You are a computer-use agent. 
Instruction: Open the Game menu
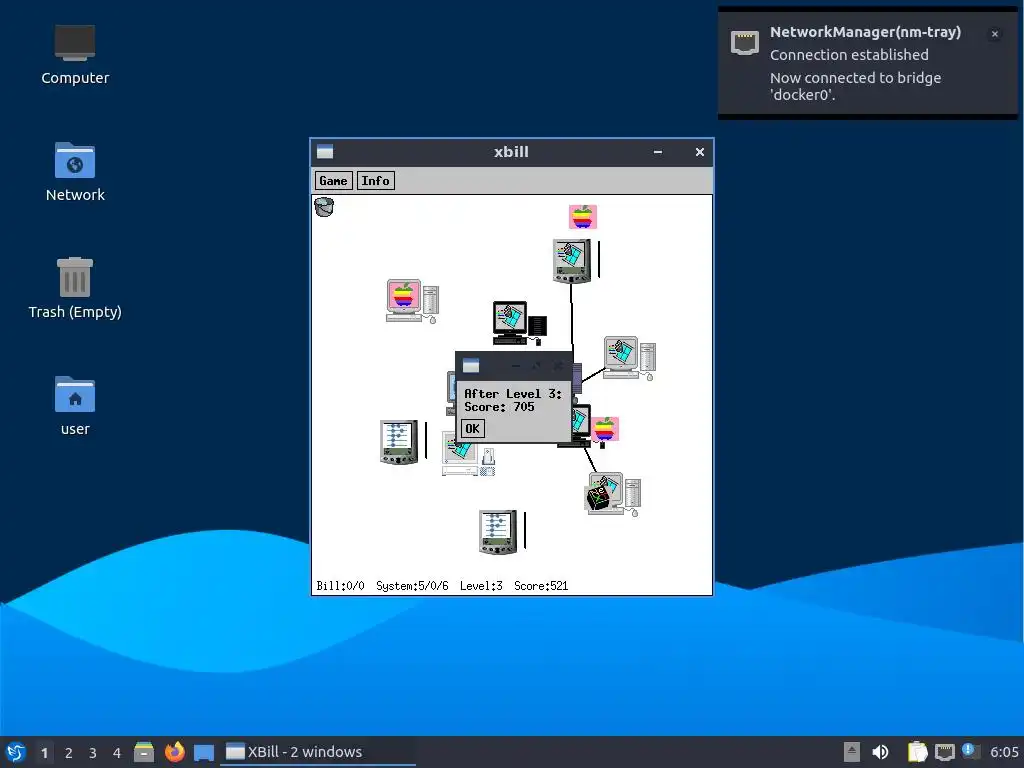pos(333,181)
